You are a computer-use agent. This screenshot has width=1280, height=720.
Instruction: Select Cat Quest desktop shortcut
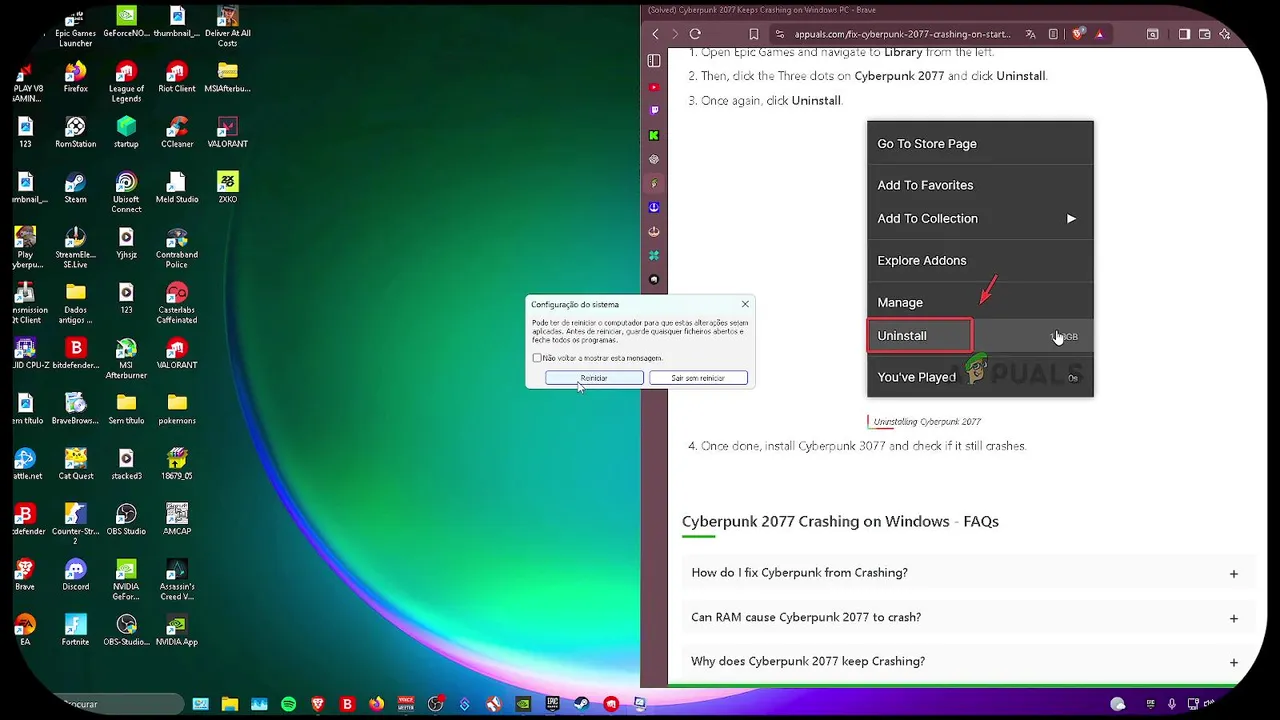(75, 465)
